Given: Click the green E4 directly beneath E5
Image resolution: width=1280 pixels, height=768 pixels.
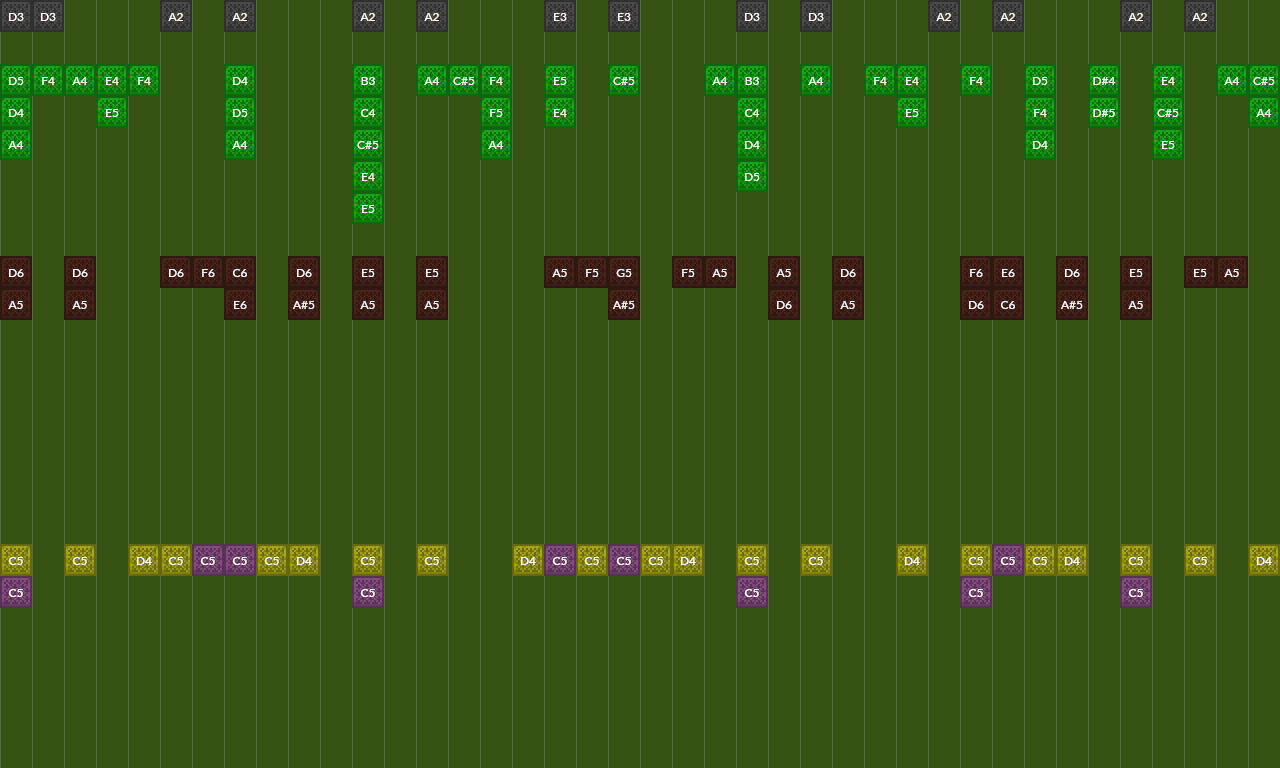Looking at the screenshot, I should 560,112.
